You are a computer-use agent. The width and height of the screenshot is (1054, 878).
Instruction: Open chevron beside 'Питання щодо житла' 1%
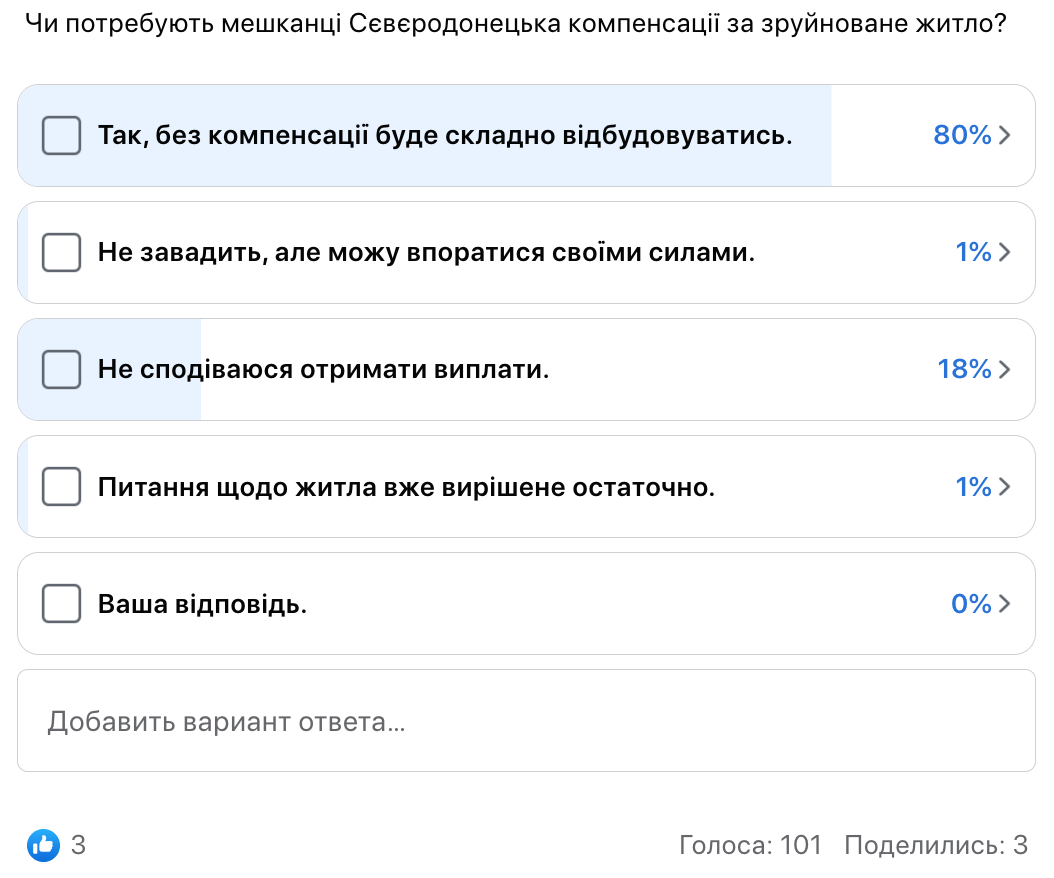(1005, 487)
